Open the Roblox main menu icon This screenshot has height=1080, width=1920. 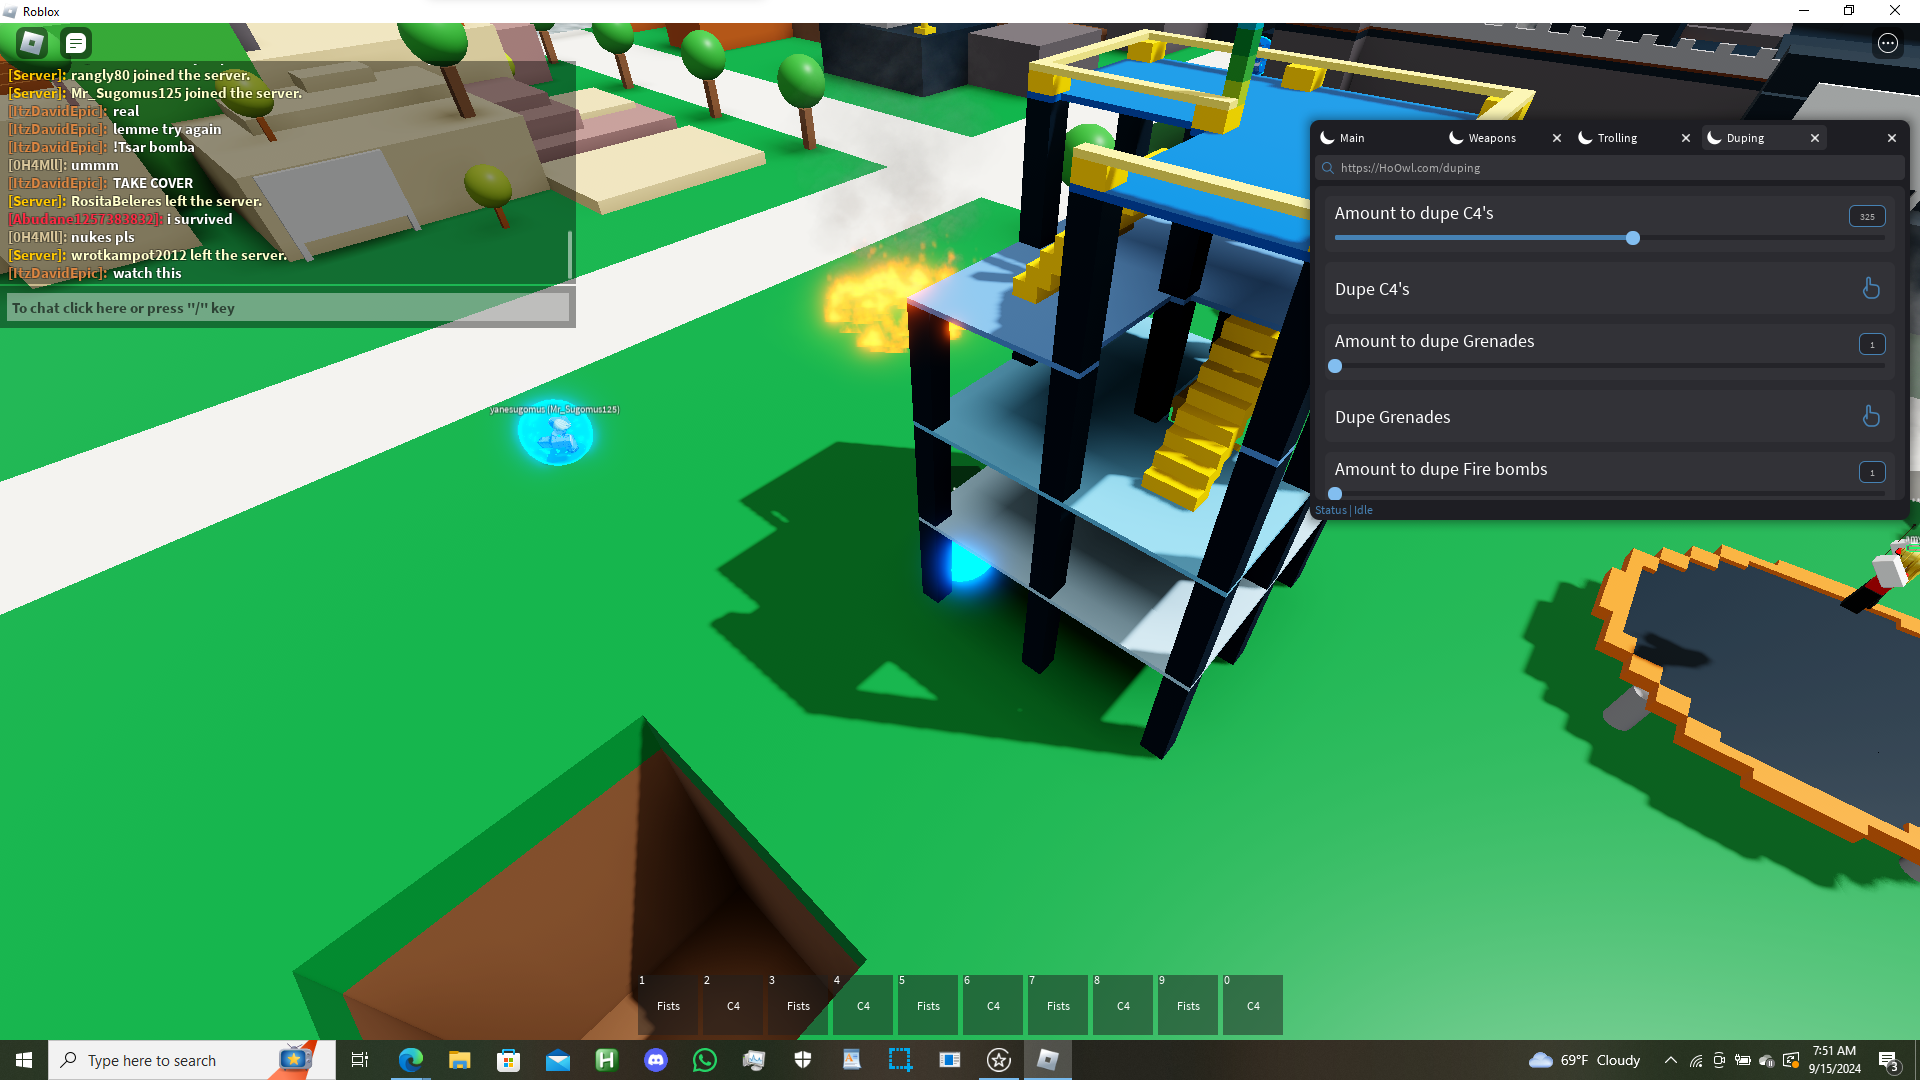pos(32,43)
